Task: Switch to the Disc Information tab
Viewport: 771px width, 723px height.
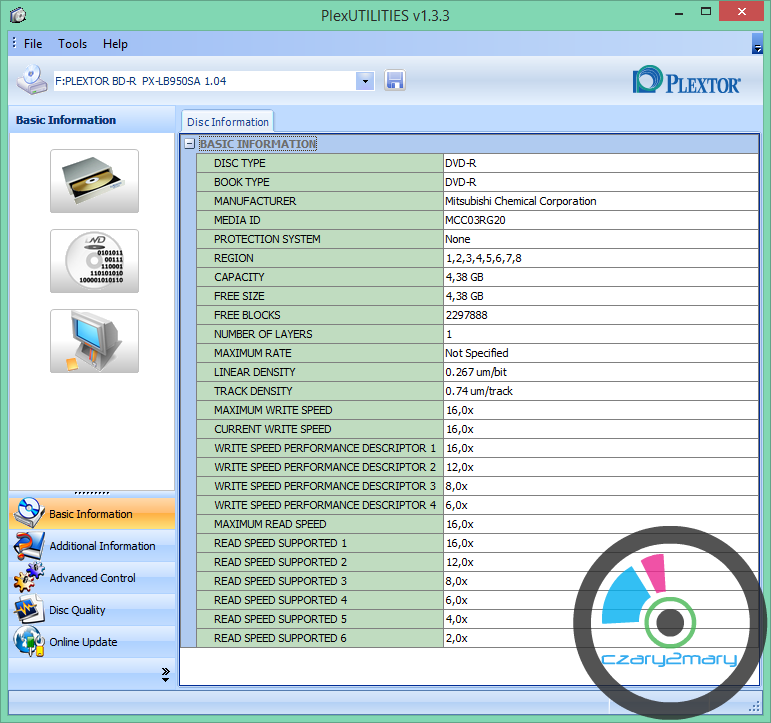Action: 227,122
